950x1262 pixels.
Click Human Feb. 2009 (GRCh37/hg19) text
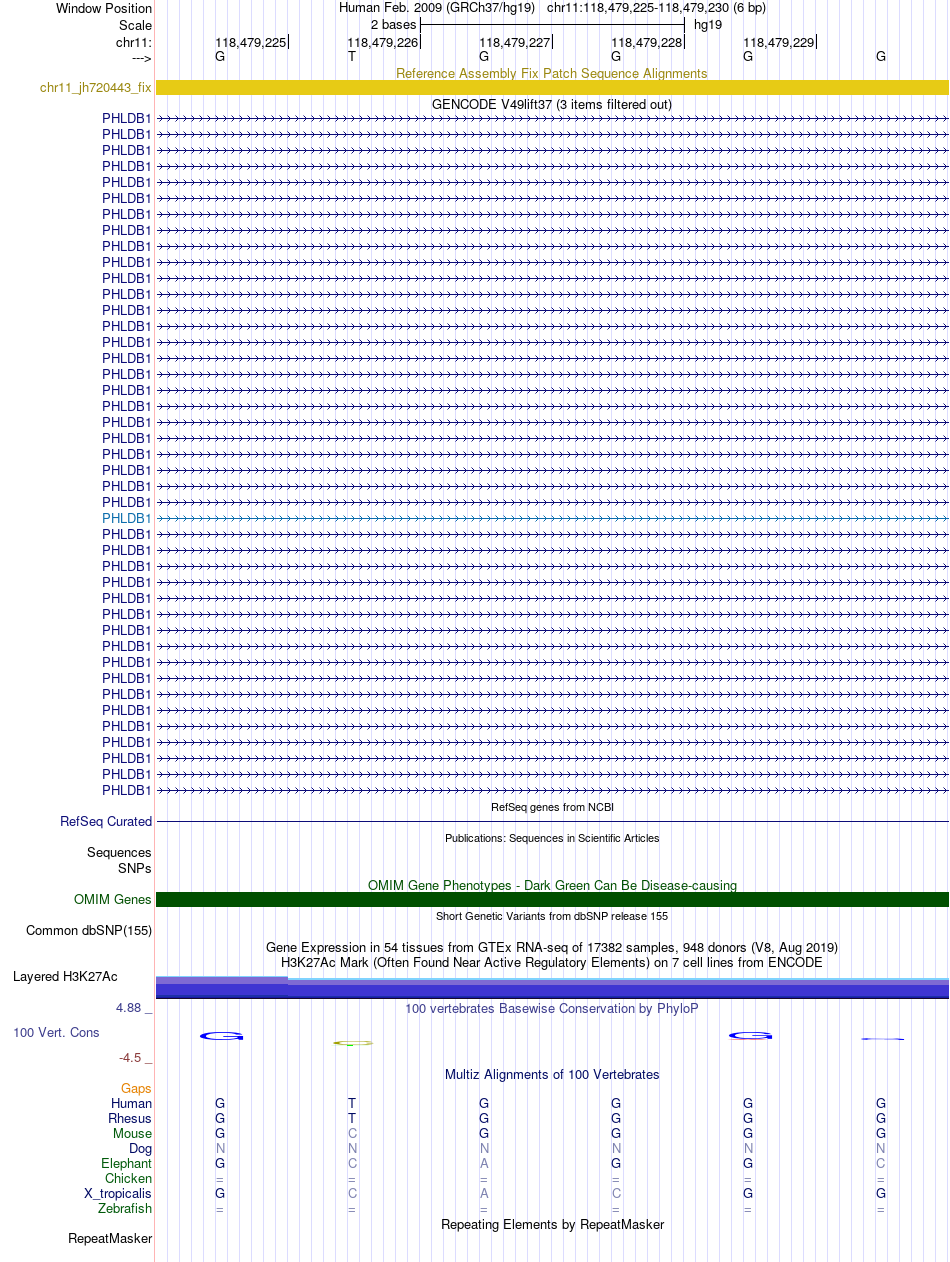[x=437, y=8]
